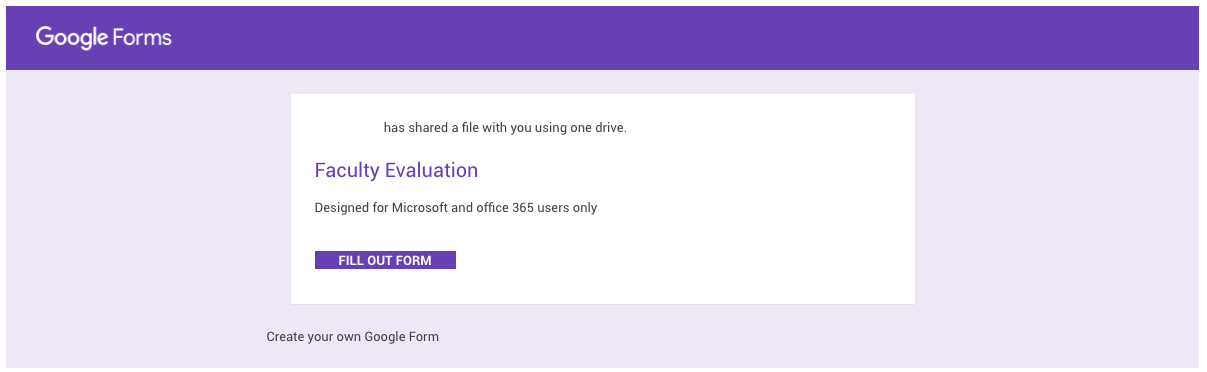Click the 'Designed for Microsoft' description line
Viewport: 1207px width, 372px height.
coord(456,208)
